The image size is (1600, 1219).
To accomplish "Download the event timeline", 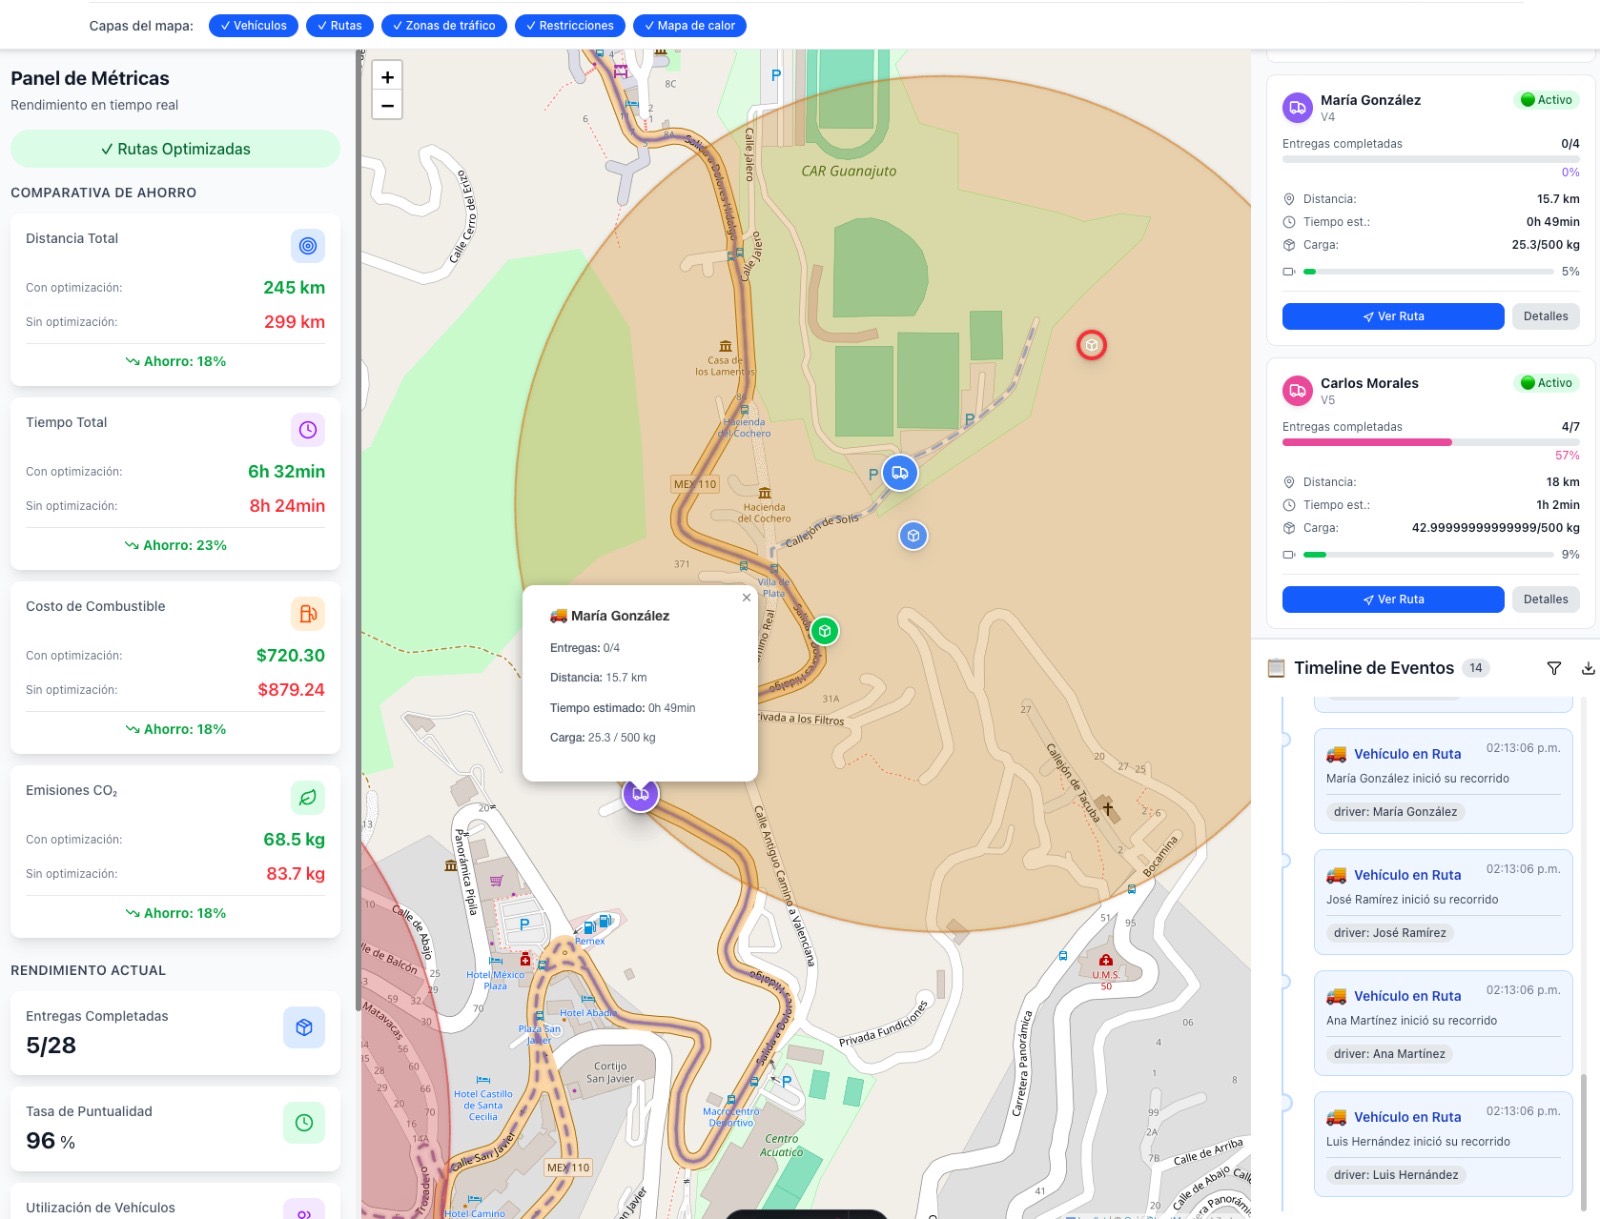I will [1587, 668].
